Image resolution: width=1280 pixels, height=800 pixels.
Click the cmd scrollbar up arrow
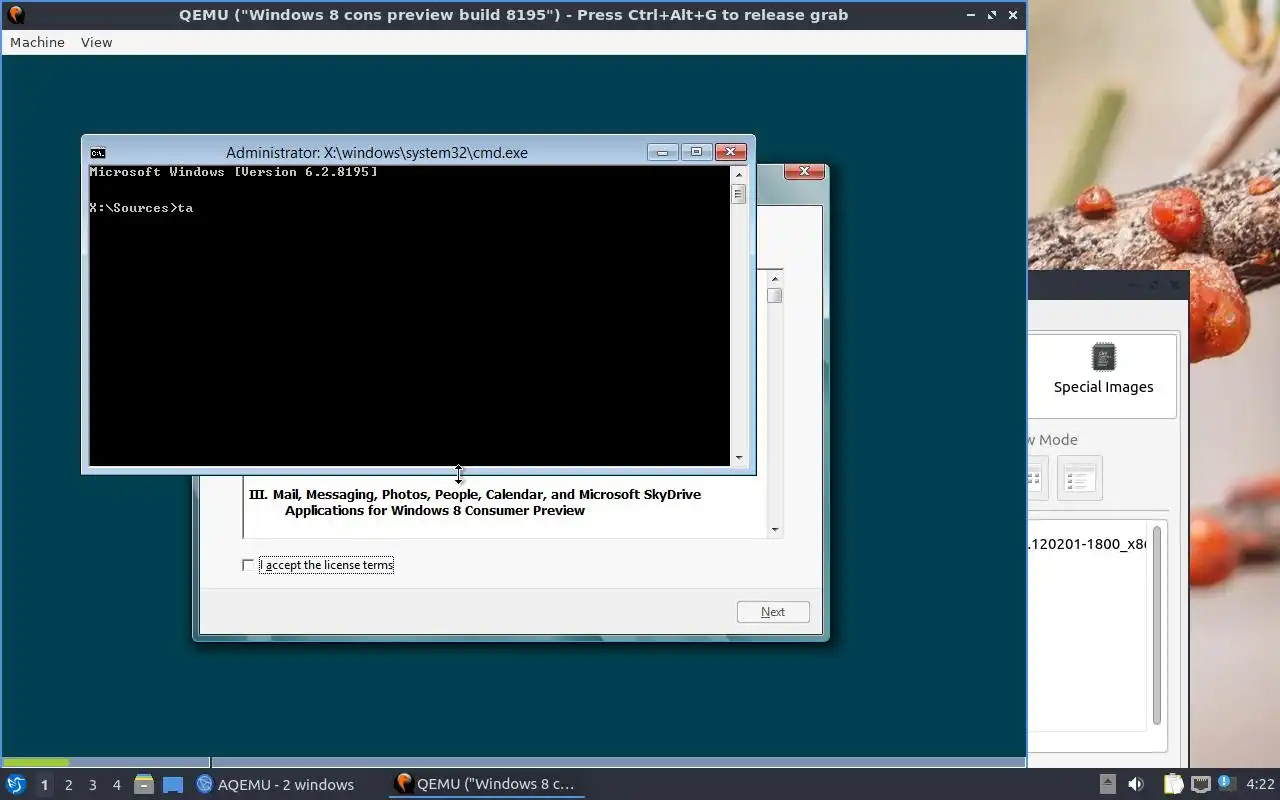pos(739,173)
